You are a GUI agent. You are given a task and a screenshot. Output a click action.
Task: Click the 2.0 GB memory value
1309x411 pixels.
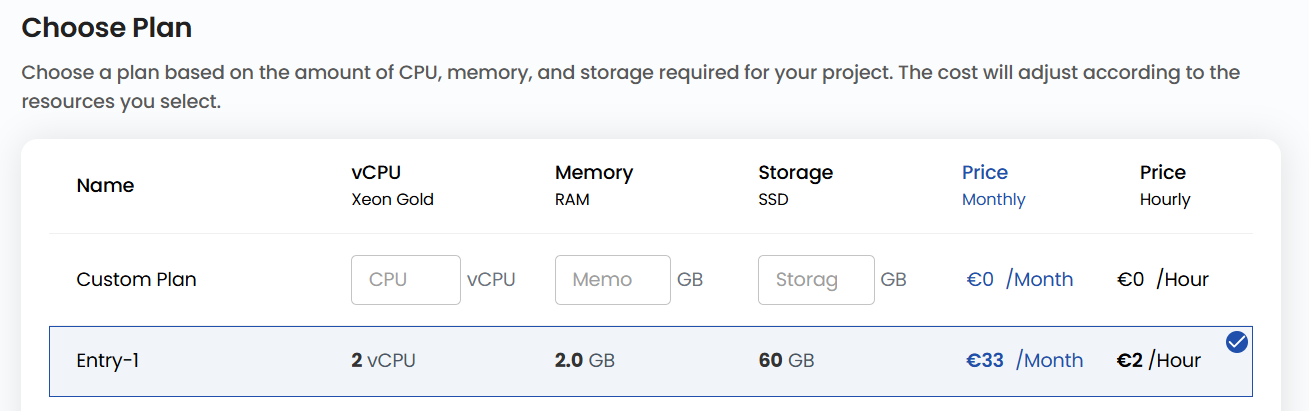coord(584,361)
